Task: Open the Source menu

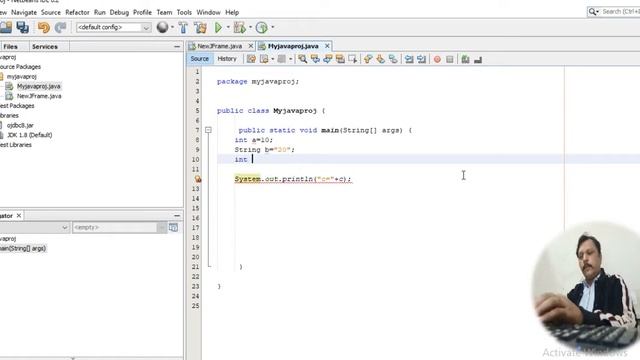Action: click(x=51, y=12)
